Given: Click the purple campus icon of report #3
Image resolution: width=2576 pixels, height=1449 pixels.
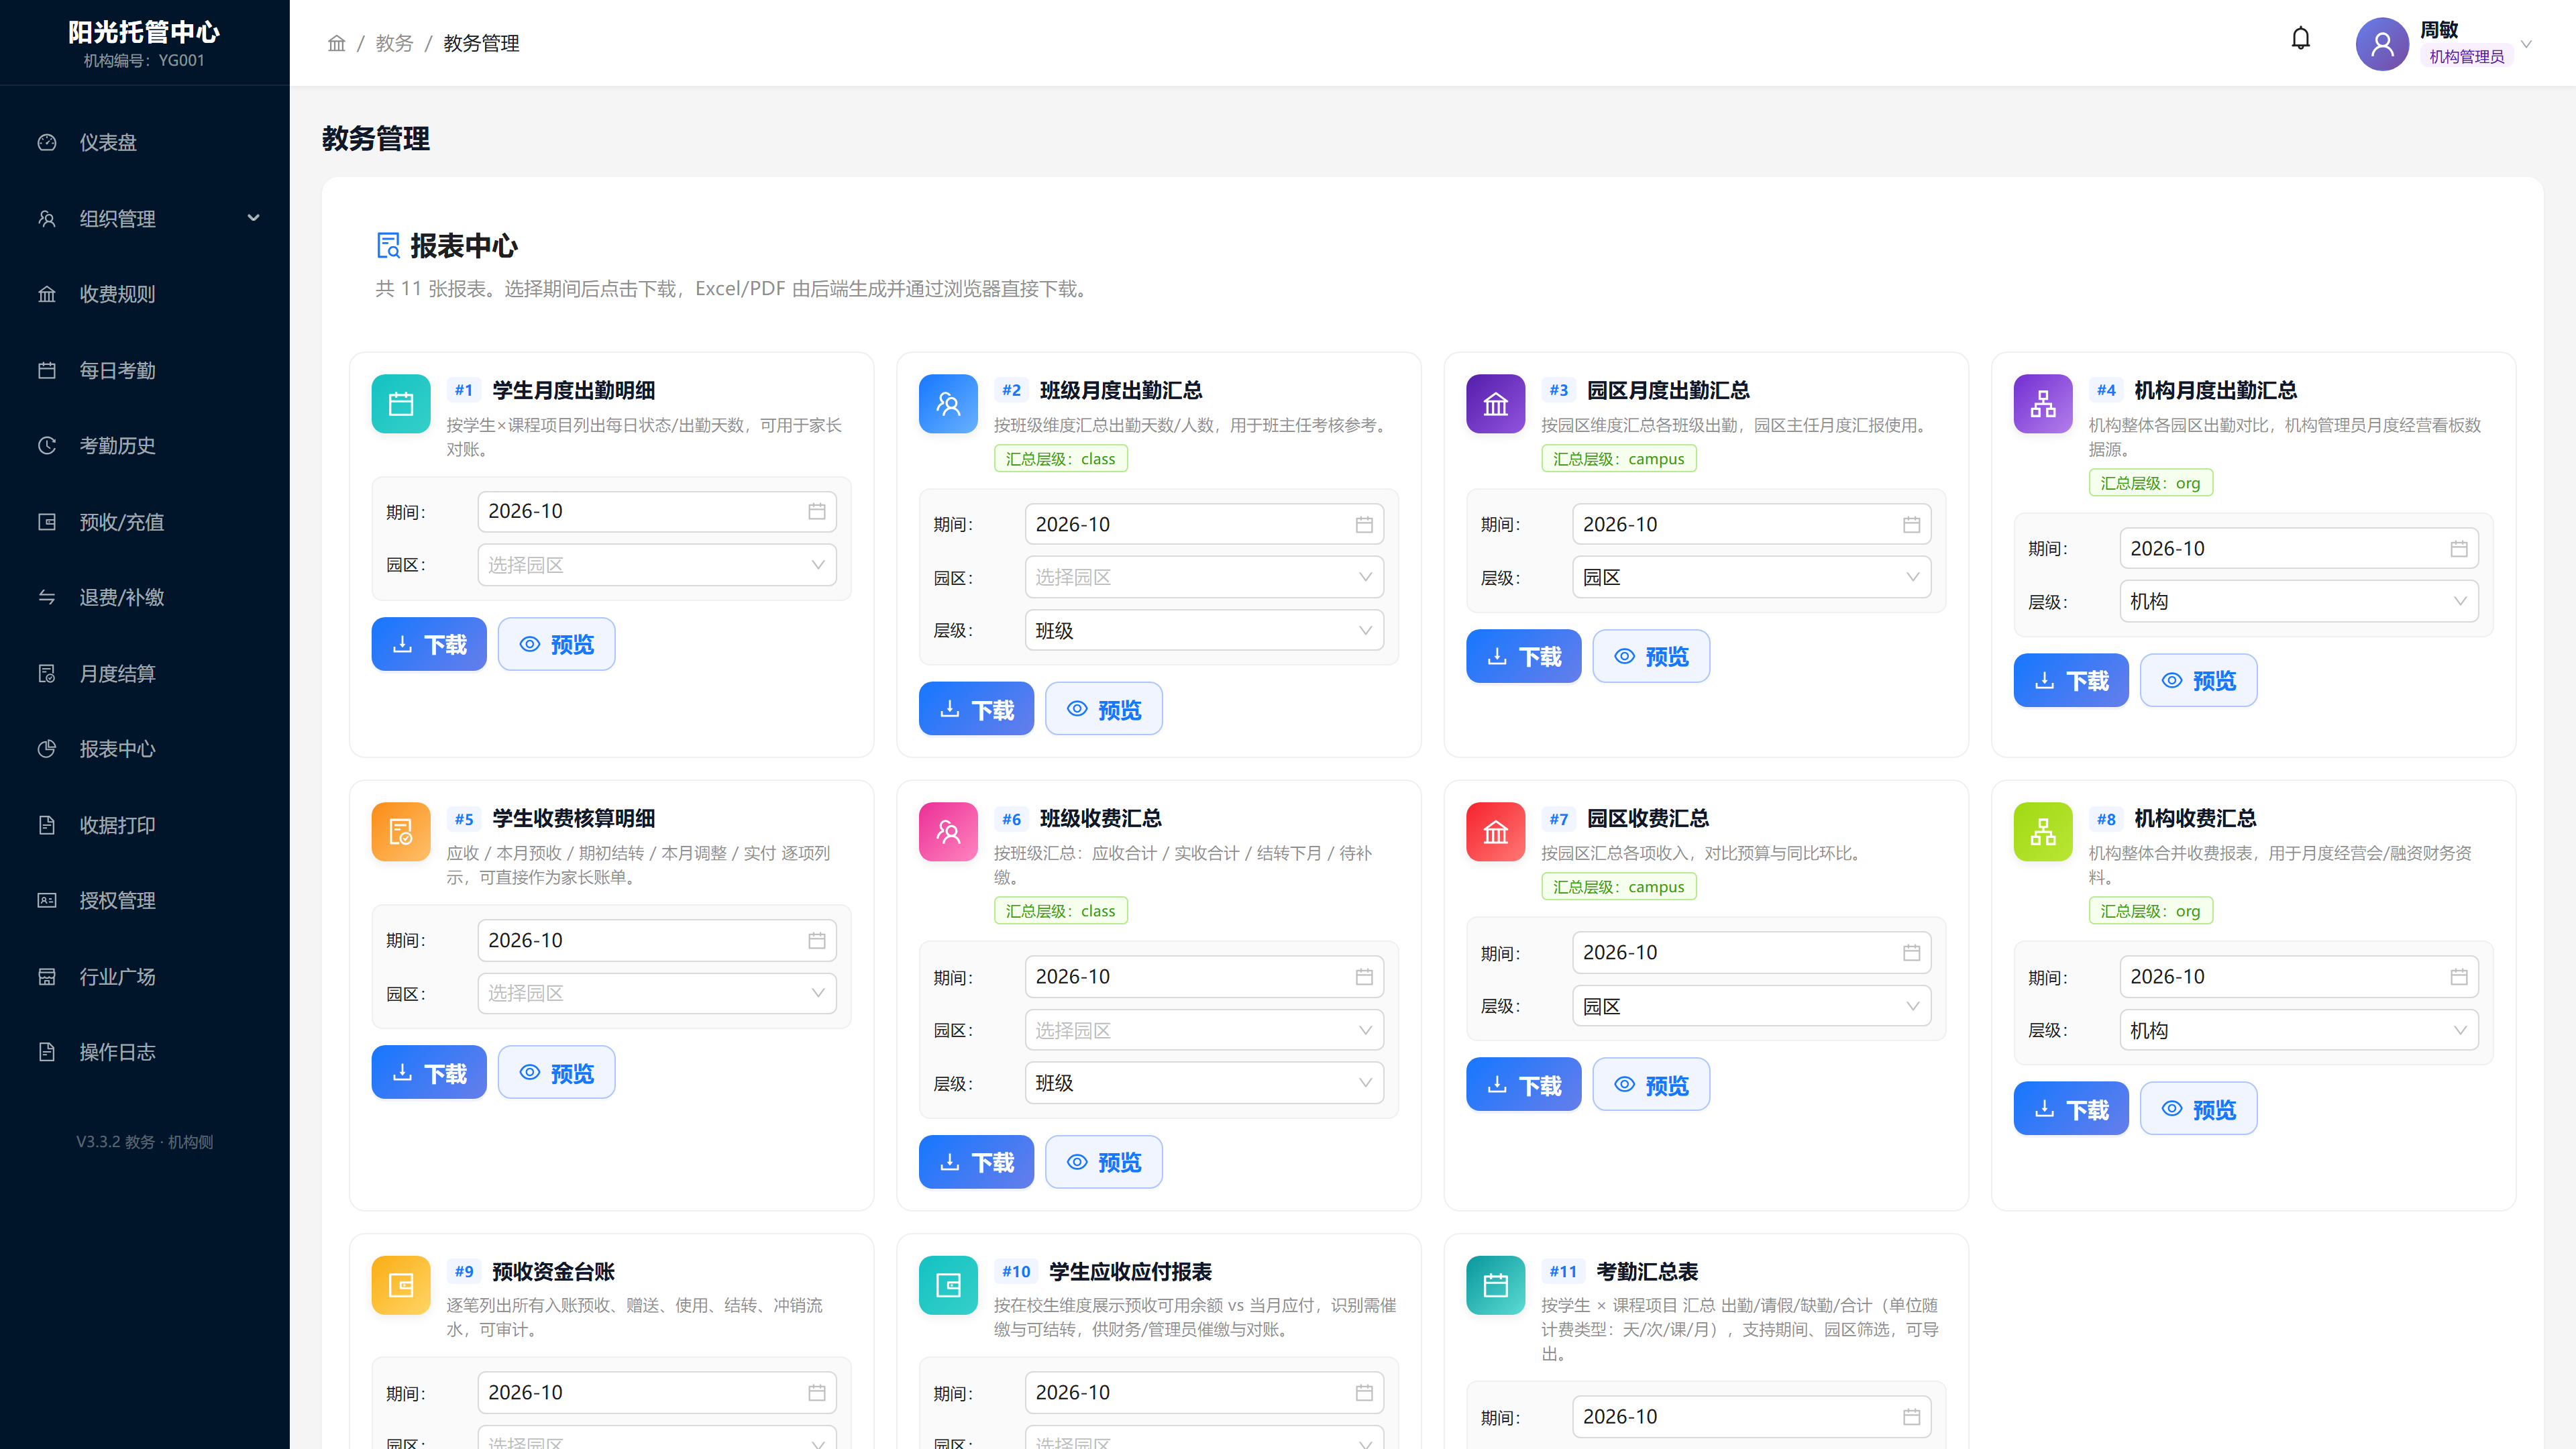Looking at the screenshot, I should pyautogui.click(x=1495, y=403).
